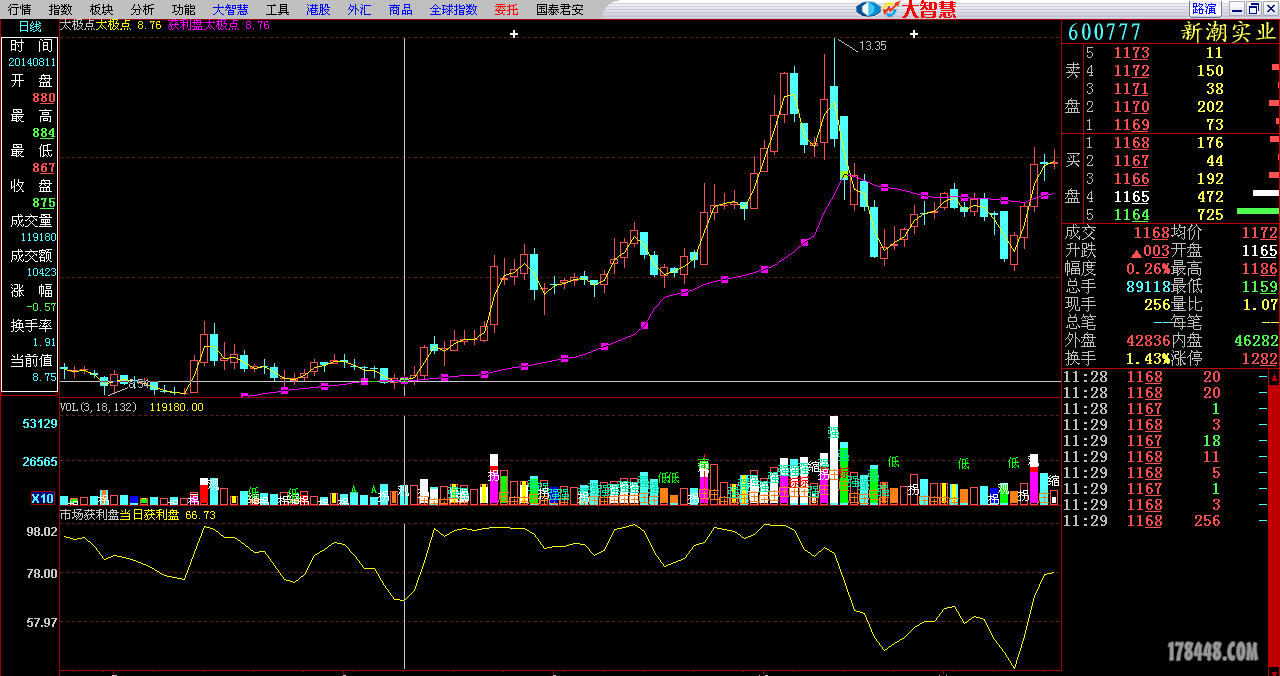Click stock name 新潮实业
The height and width of the screenshot is (676, 1280).
tap(1229, 32)
